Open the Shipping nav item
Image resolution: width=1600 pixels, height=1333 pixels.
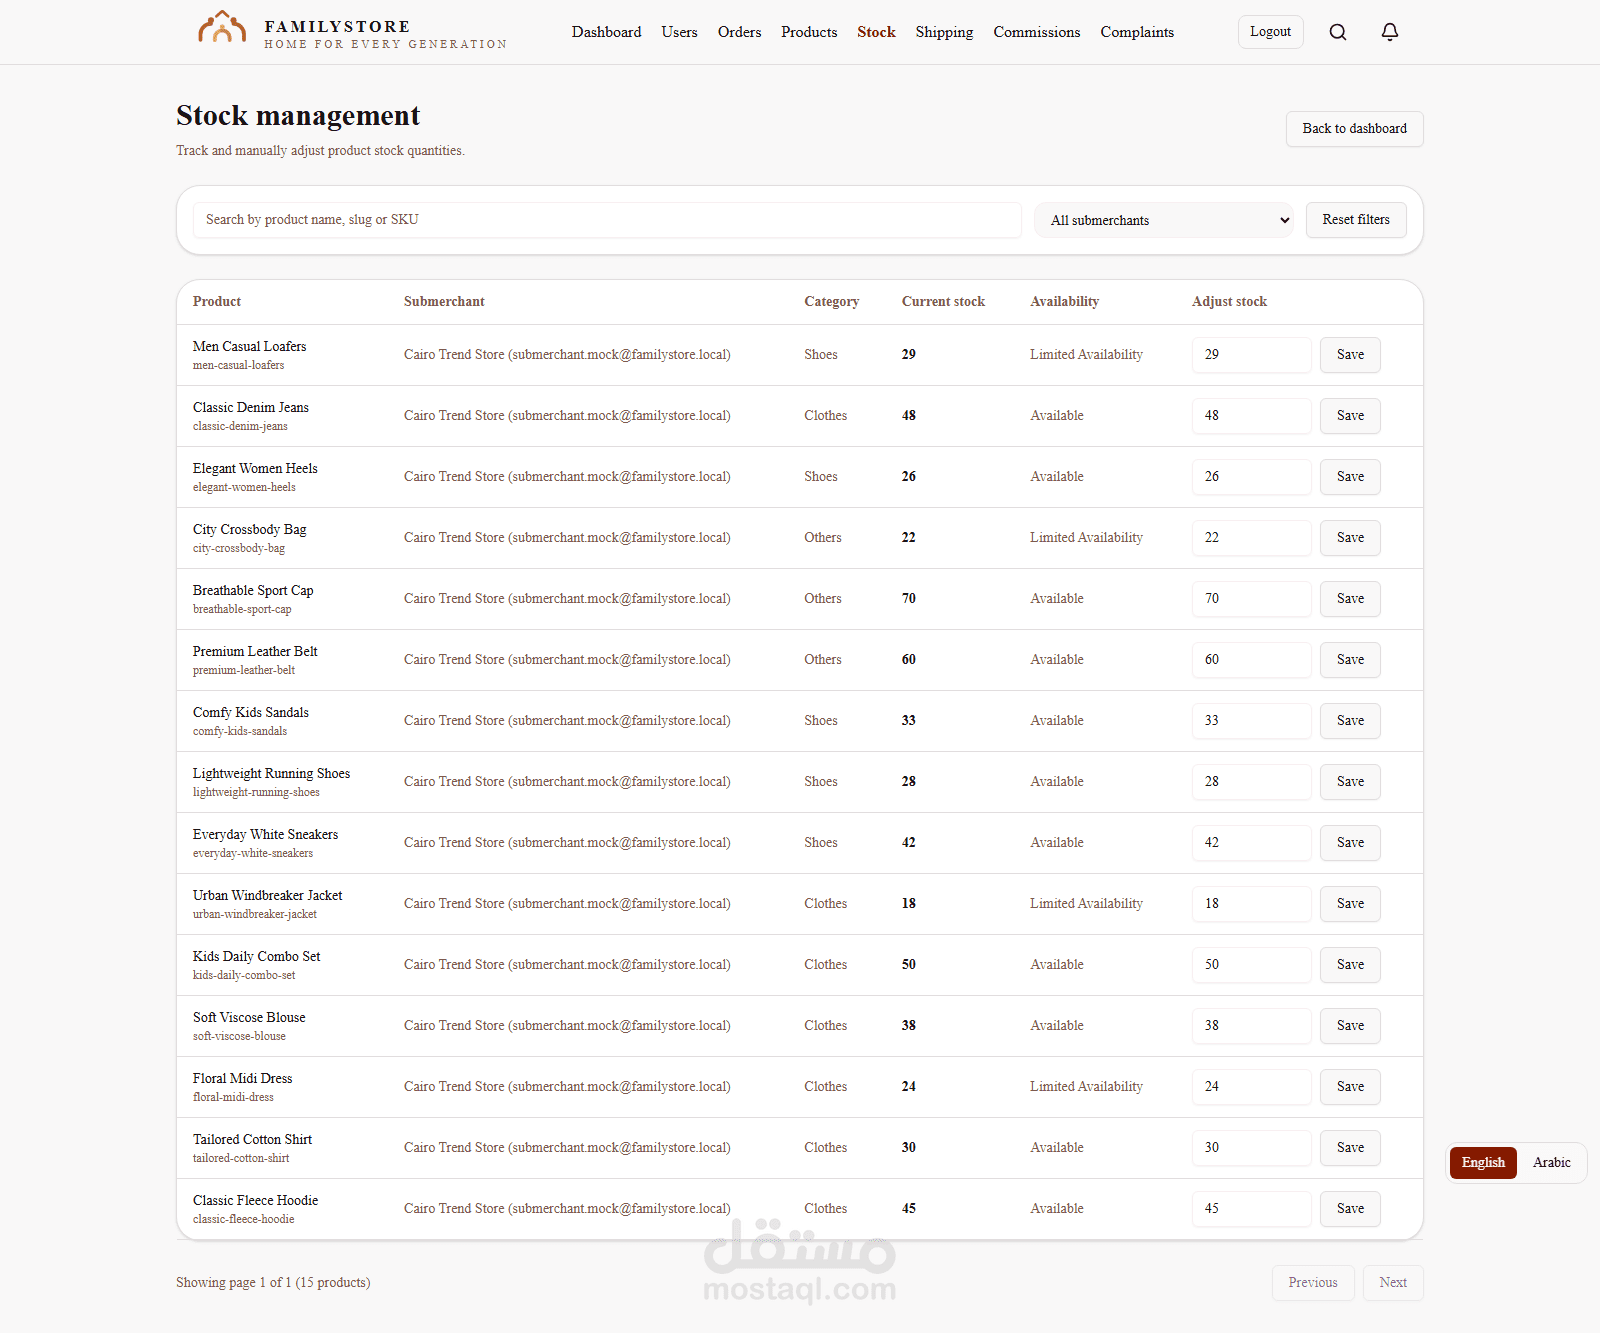944,32
